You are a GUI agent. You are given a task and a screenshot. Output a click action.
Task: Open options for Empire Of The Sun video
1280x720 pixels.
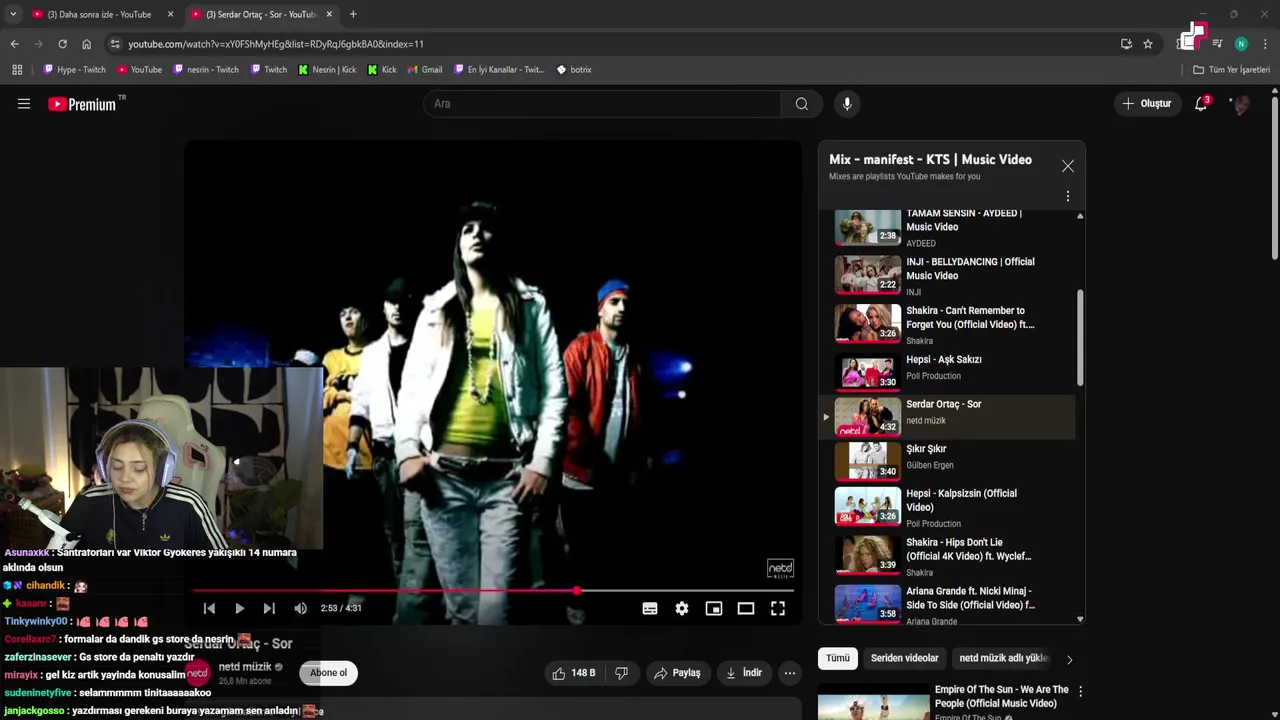[x=1080, y=692]
